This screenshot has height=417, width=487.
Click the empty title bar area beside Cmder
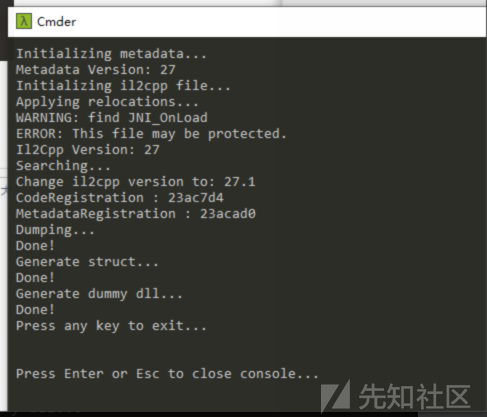click(280, 22)
